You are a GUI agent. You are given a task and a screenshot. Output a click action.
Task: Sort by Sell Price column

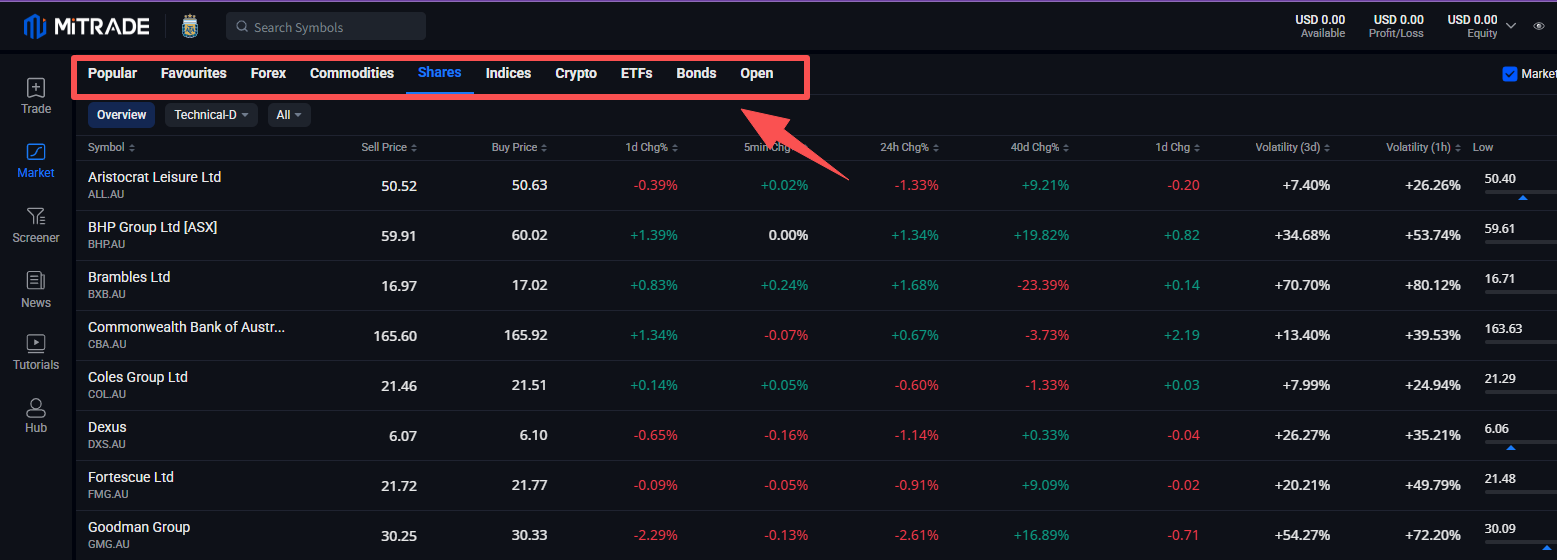(x=389, y=147)
